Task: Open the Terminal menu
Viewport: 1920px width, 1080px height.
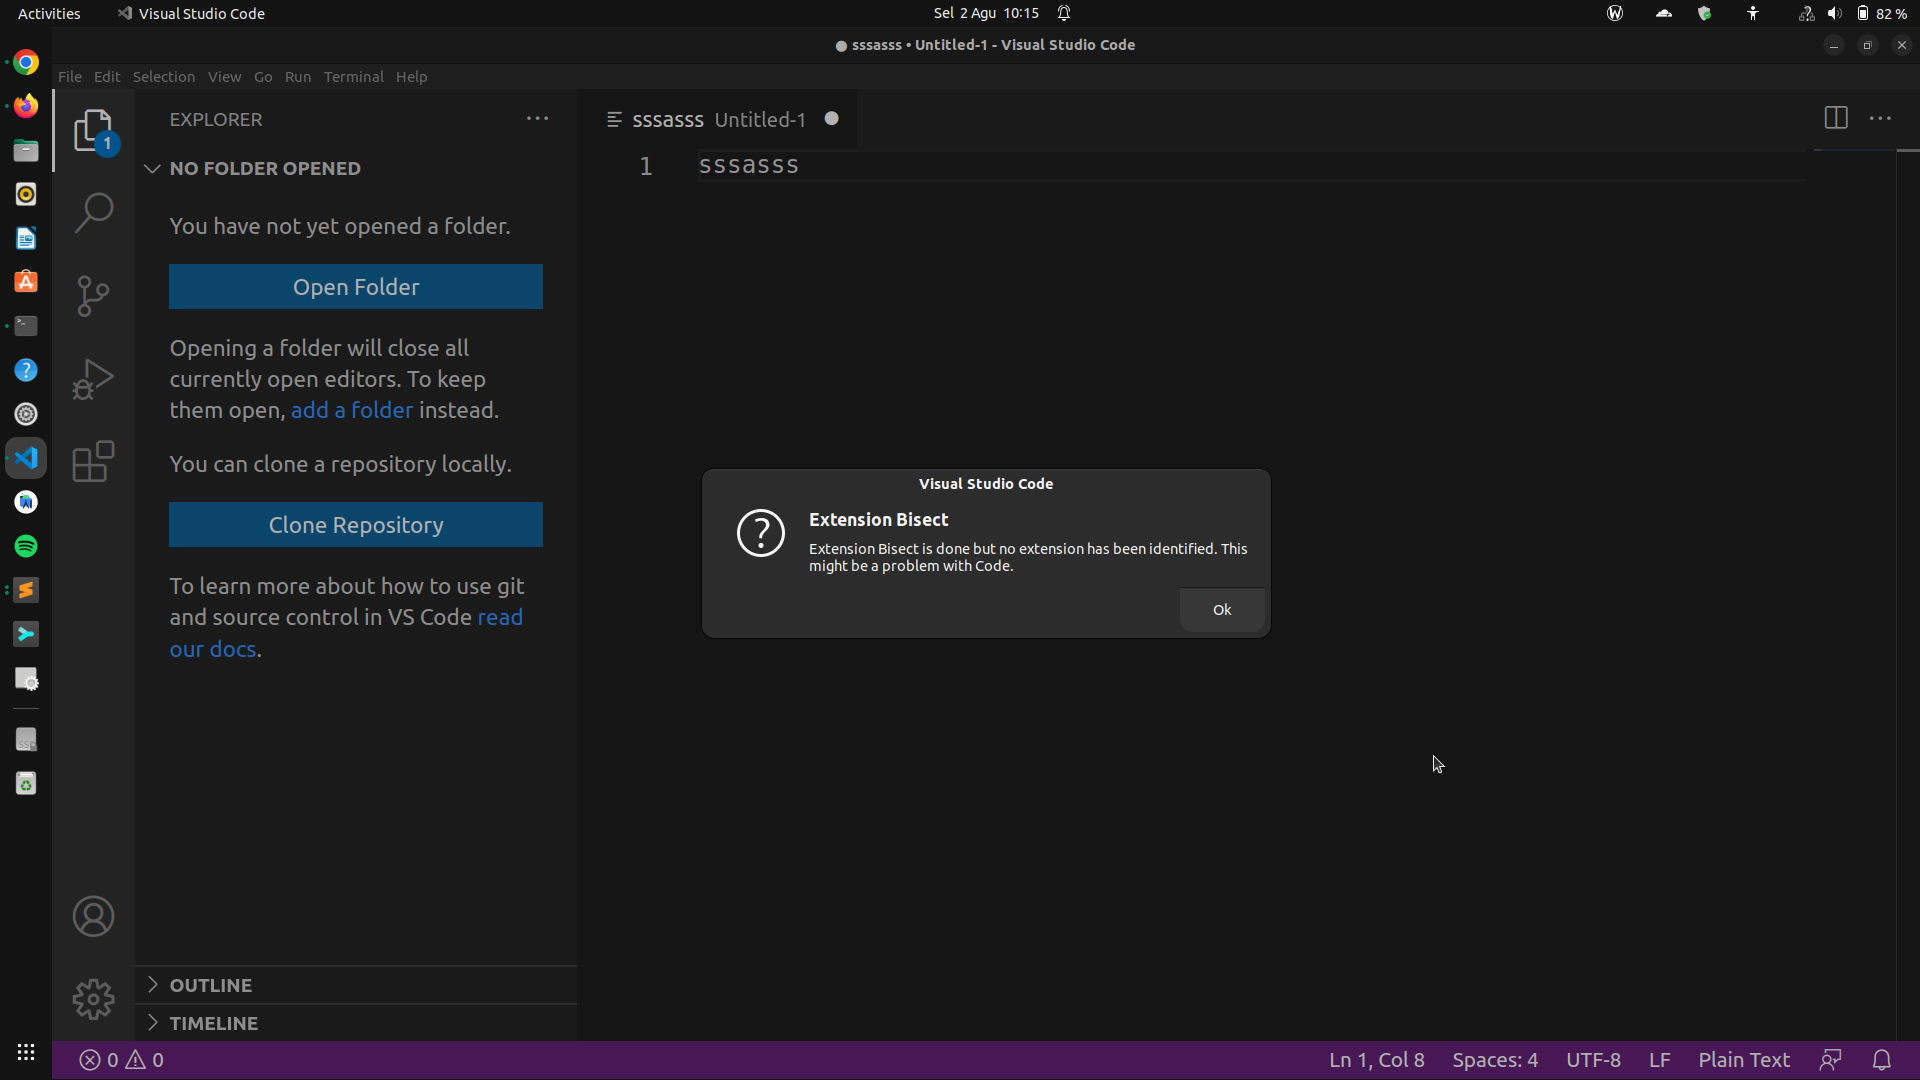Action: pyautogui.click(x=353, y=76)
